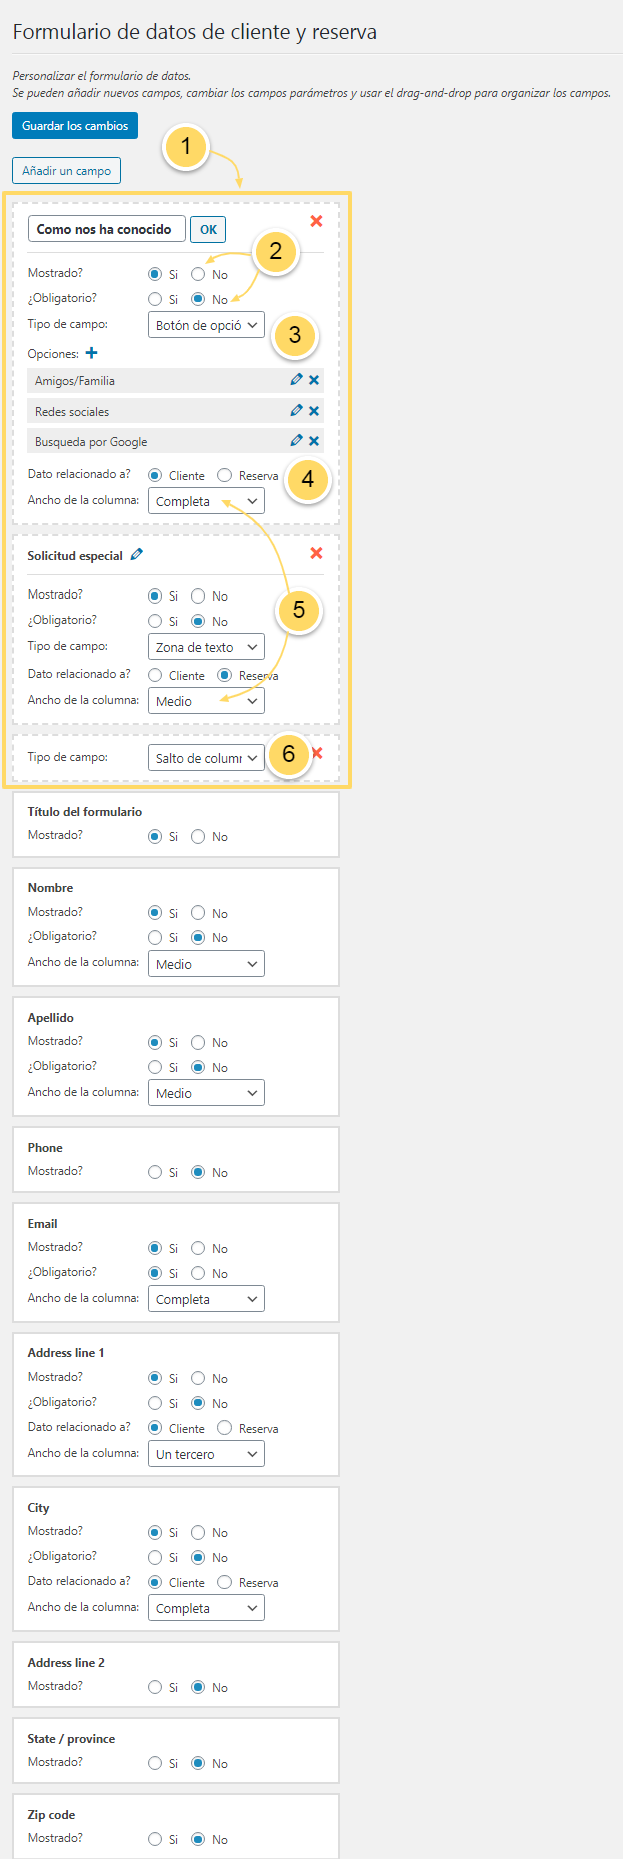The image size is (623, 1859).
Task: Click the + icon to add a new option
Action: [91, 352]
